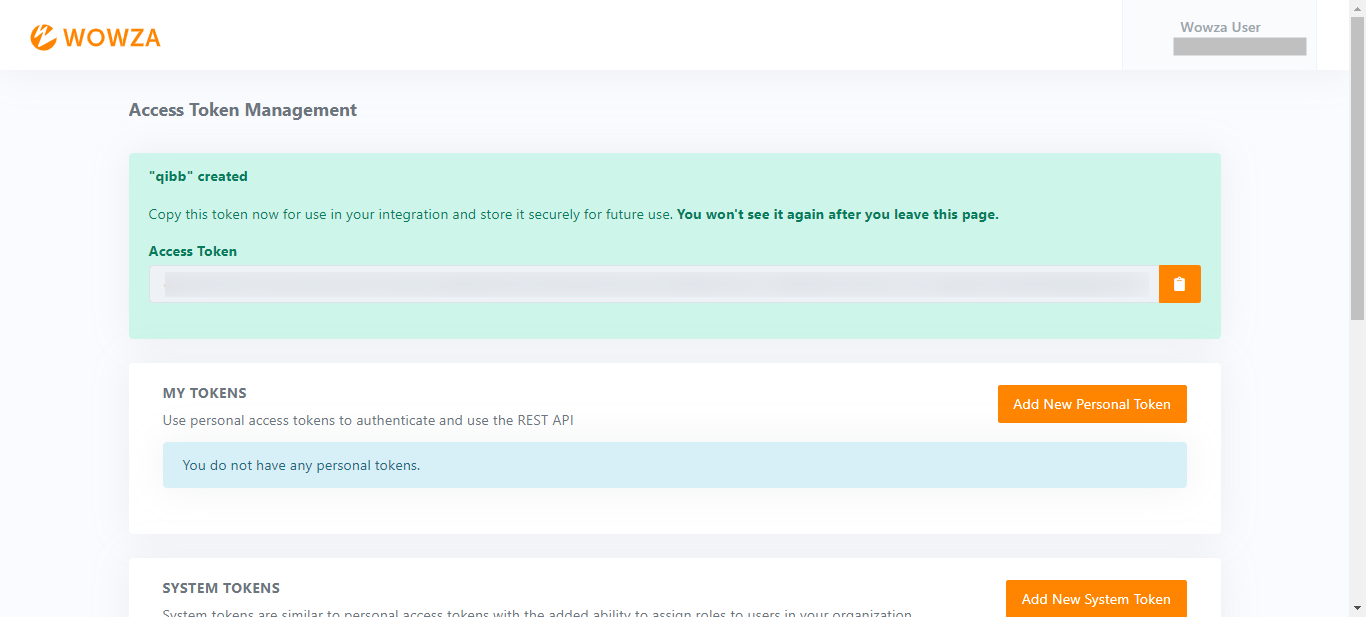Click the REST API description under My Tokens

(368, 420)
